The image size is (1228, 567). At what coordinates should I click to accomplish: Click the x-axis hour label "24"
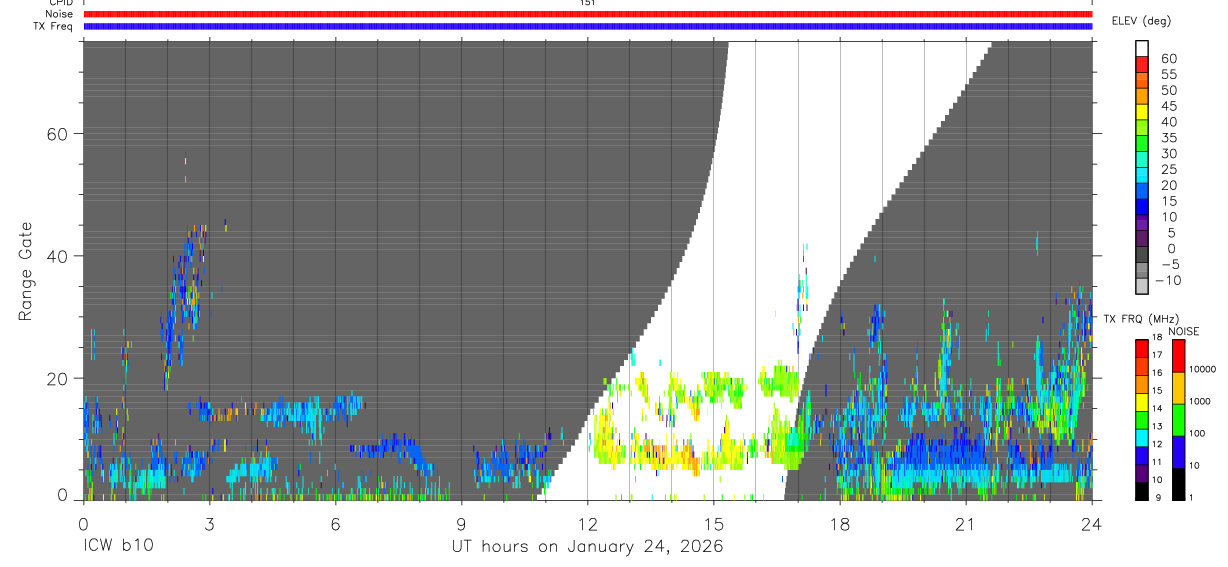1091,523
